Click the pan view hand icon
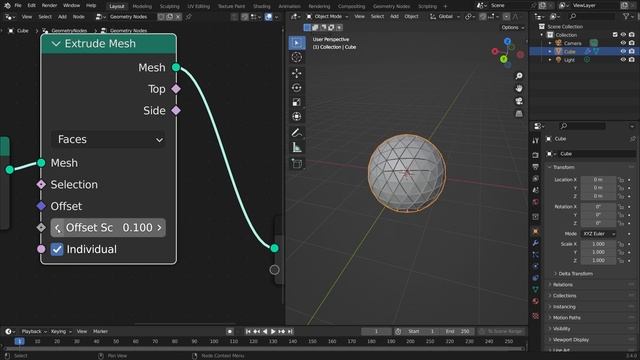The width and height of the screenshot is (640, 360). click(x=519, y=88)
